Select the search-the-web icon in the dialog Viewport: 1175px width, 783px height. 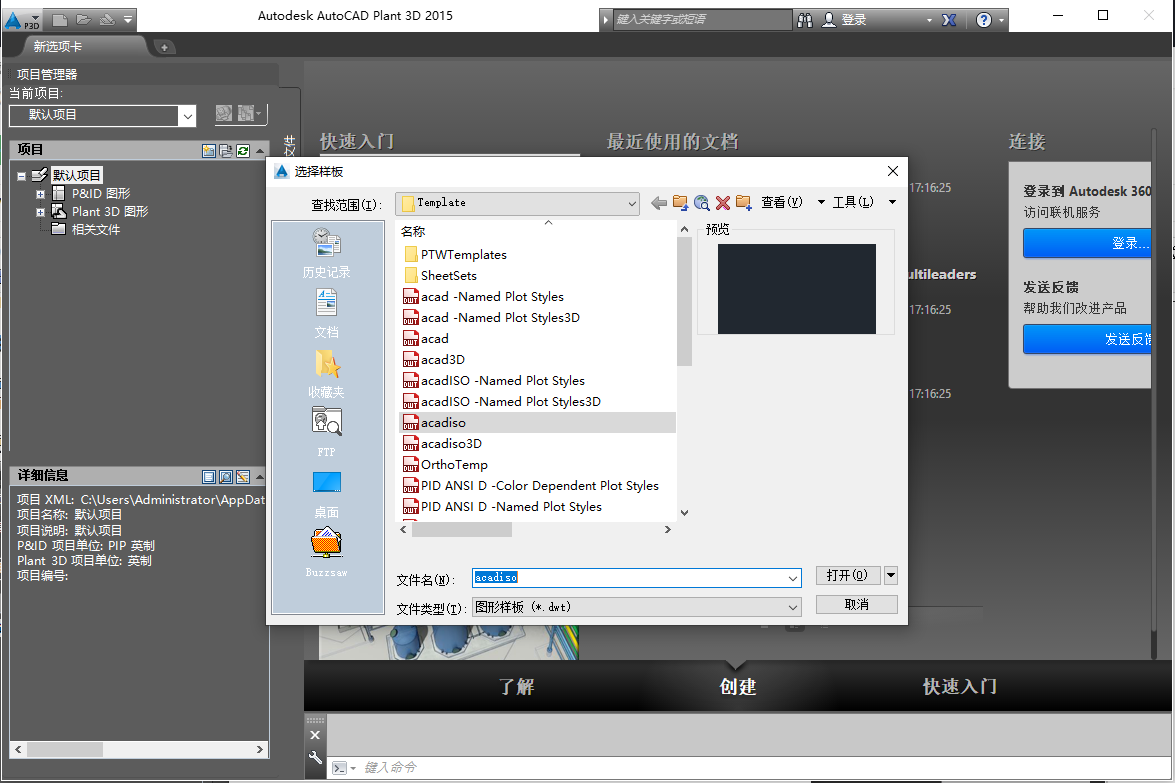(701, 202)
